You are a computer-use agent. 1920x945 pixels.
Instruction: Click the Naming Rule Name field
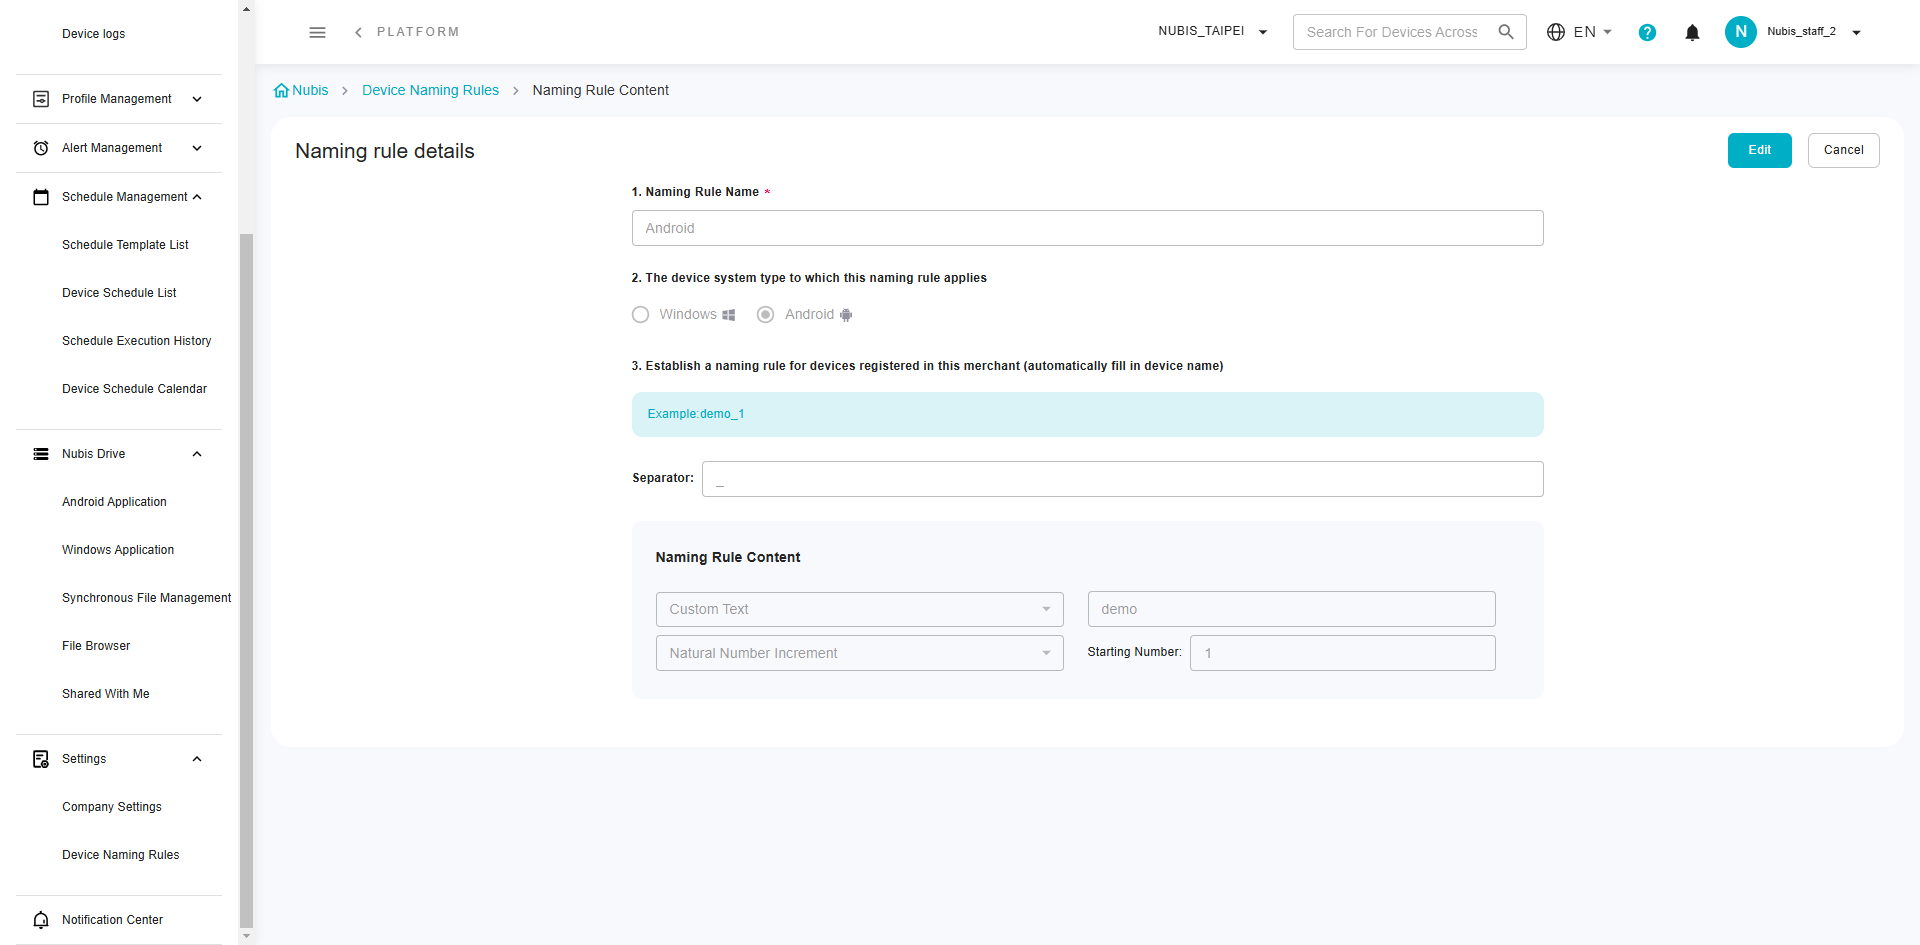point(1087,228)
